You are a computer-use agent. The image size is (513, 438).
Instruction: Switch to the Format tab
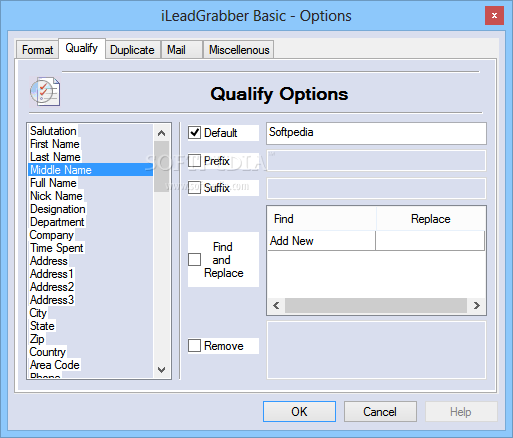pos(37,50)
